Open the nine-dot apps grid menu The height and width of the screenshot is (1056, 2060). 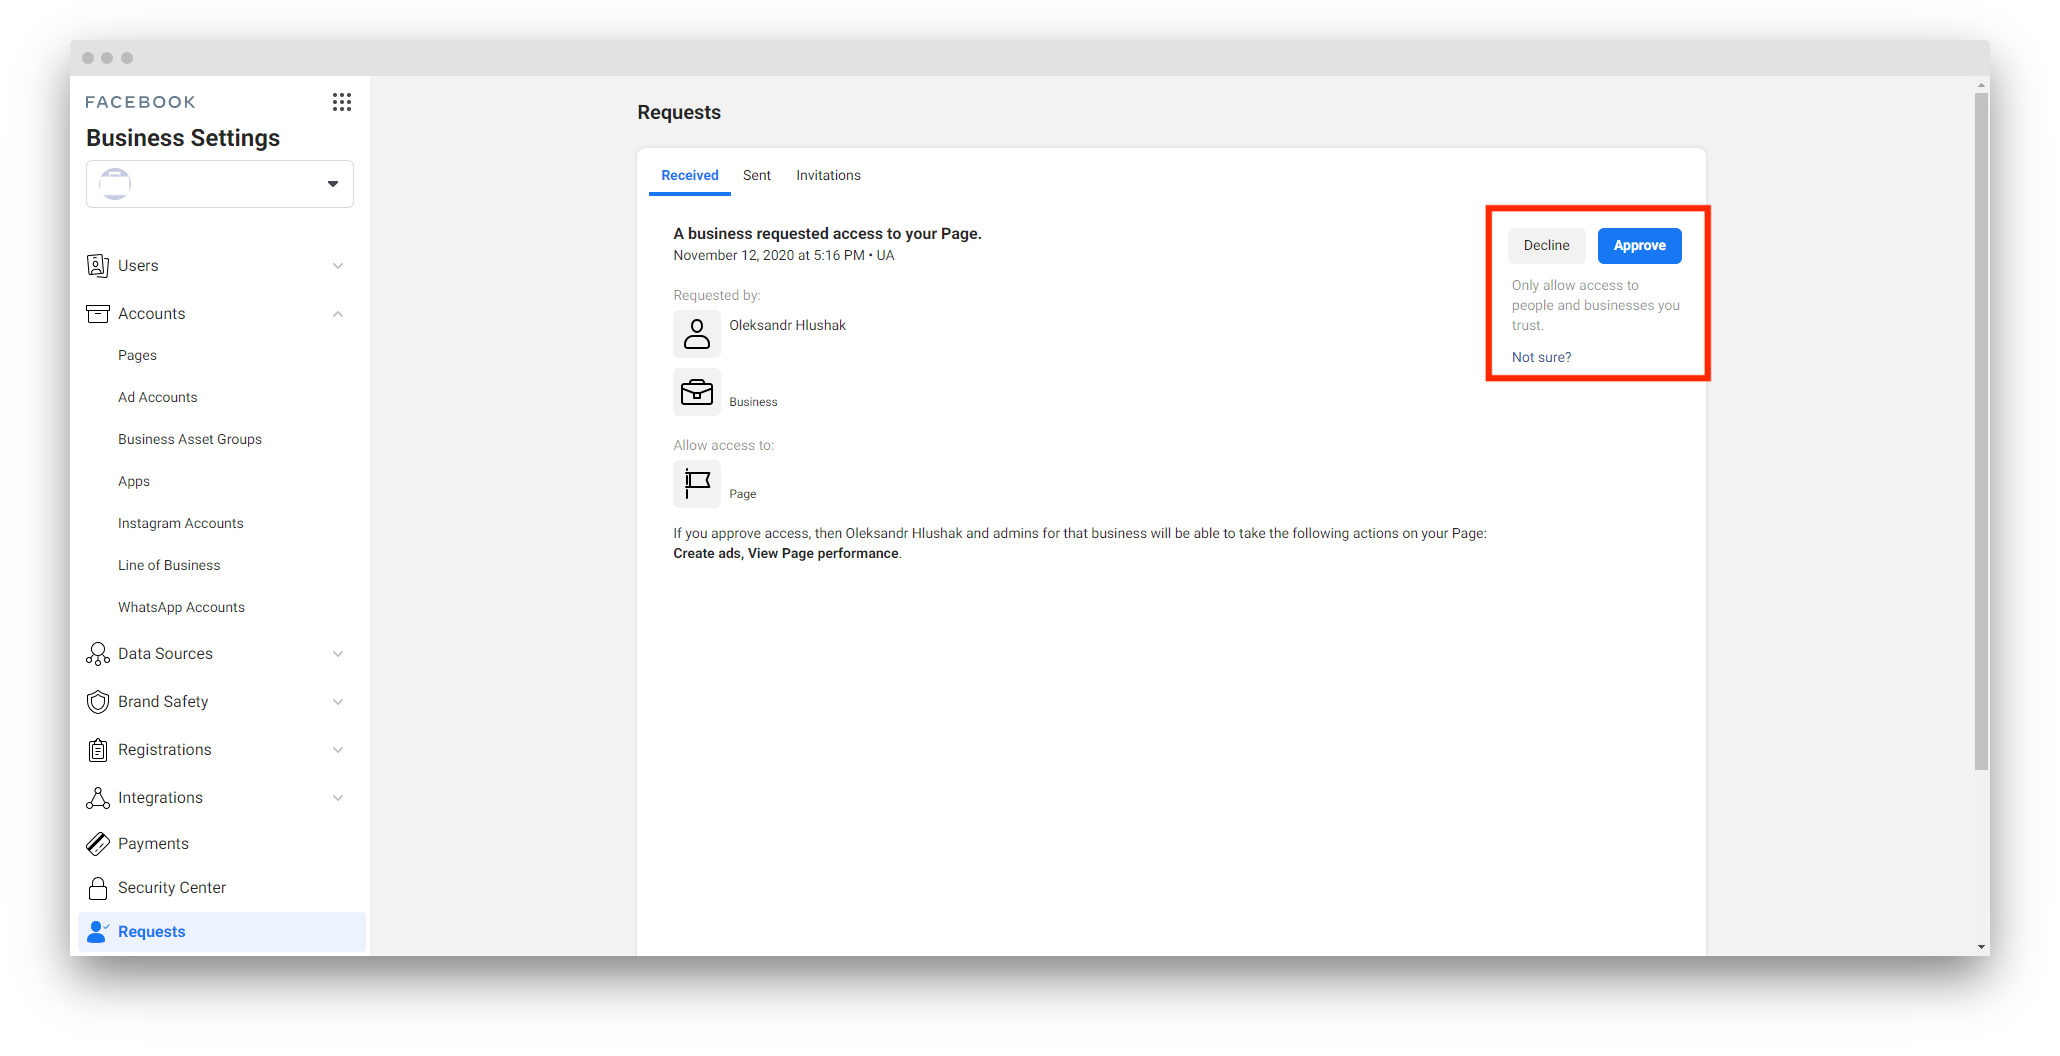point(342,102)
